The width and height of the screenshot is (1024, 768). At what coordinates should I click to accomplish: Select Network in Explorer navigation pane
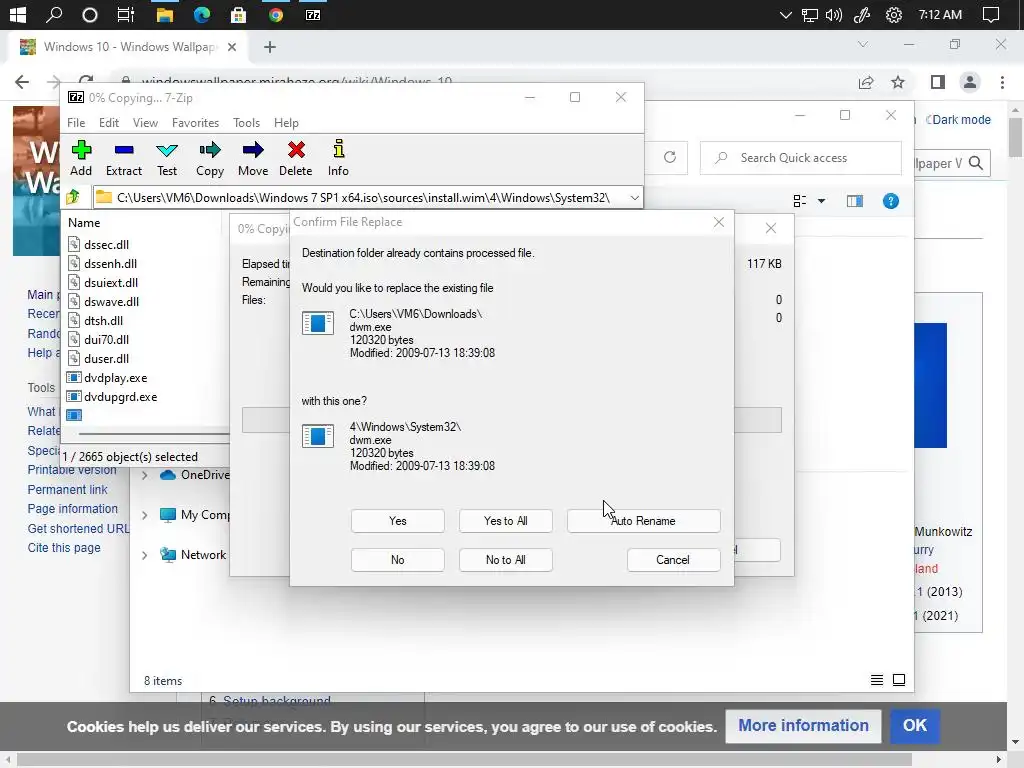[x=203, y=555]
